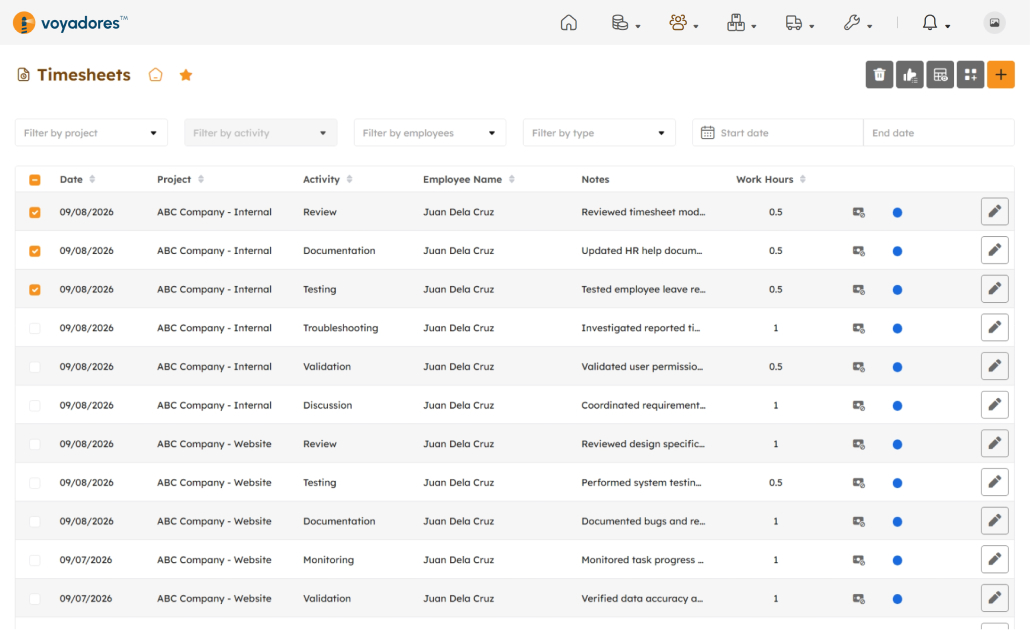Click the Start date field
Image resolution: width=1030 pixels, height=630 pixels.
point(778,133)
